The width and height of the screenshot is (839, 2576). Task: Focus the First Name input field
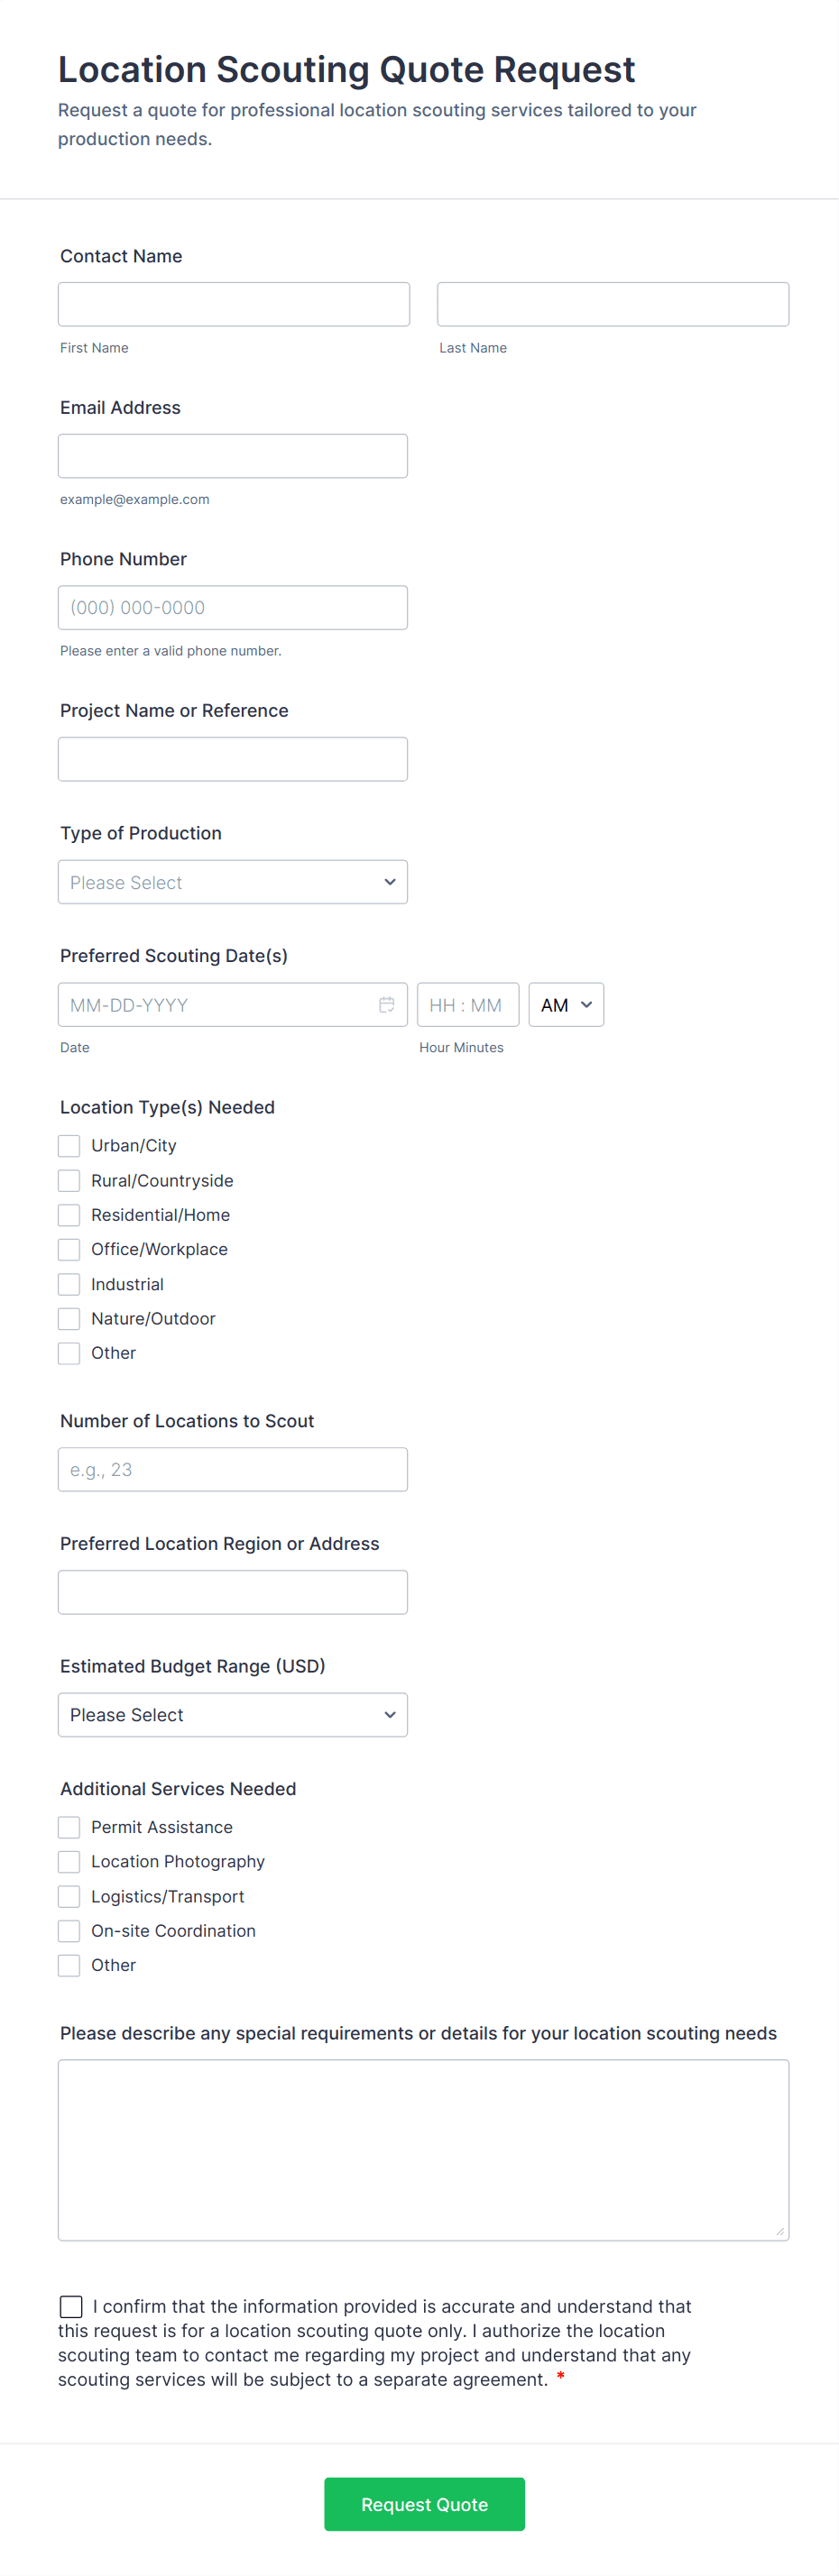(x=233, y=304)
